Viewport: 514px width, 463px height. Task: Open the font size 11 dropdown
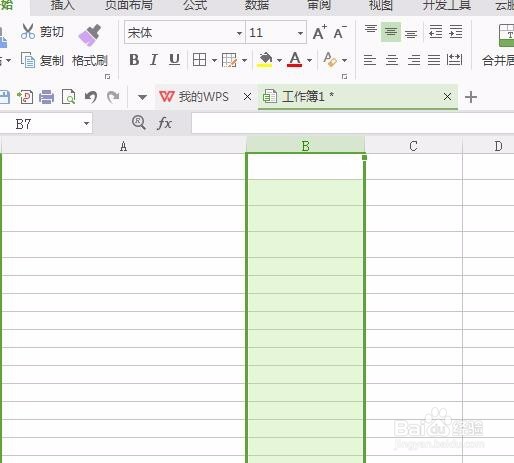pyautogui.click(x=300, y=33)
